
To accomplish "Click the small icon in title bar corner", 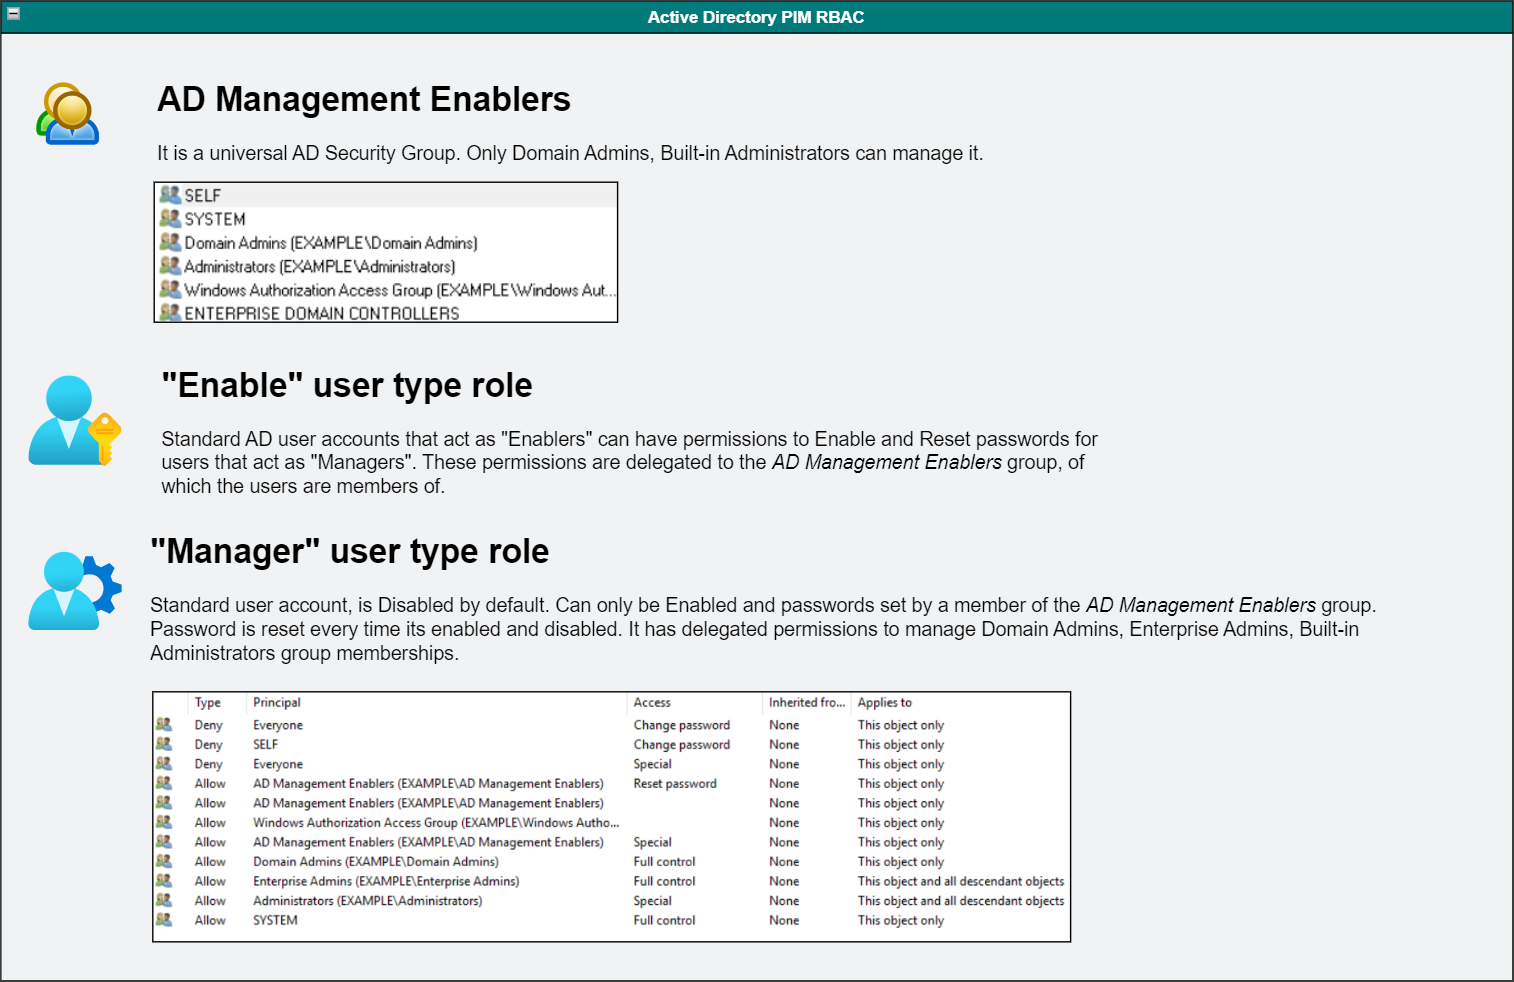I will (13, 14).
